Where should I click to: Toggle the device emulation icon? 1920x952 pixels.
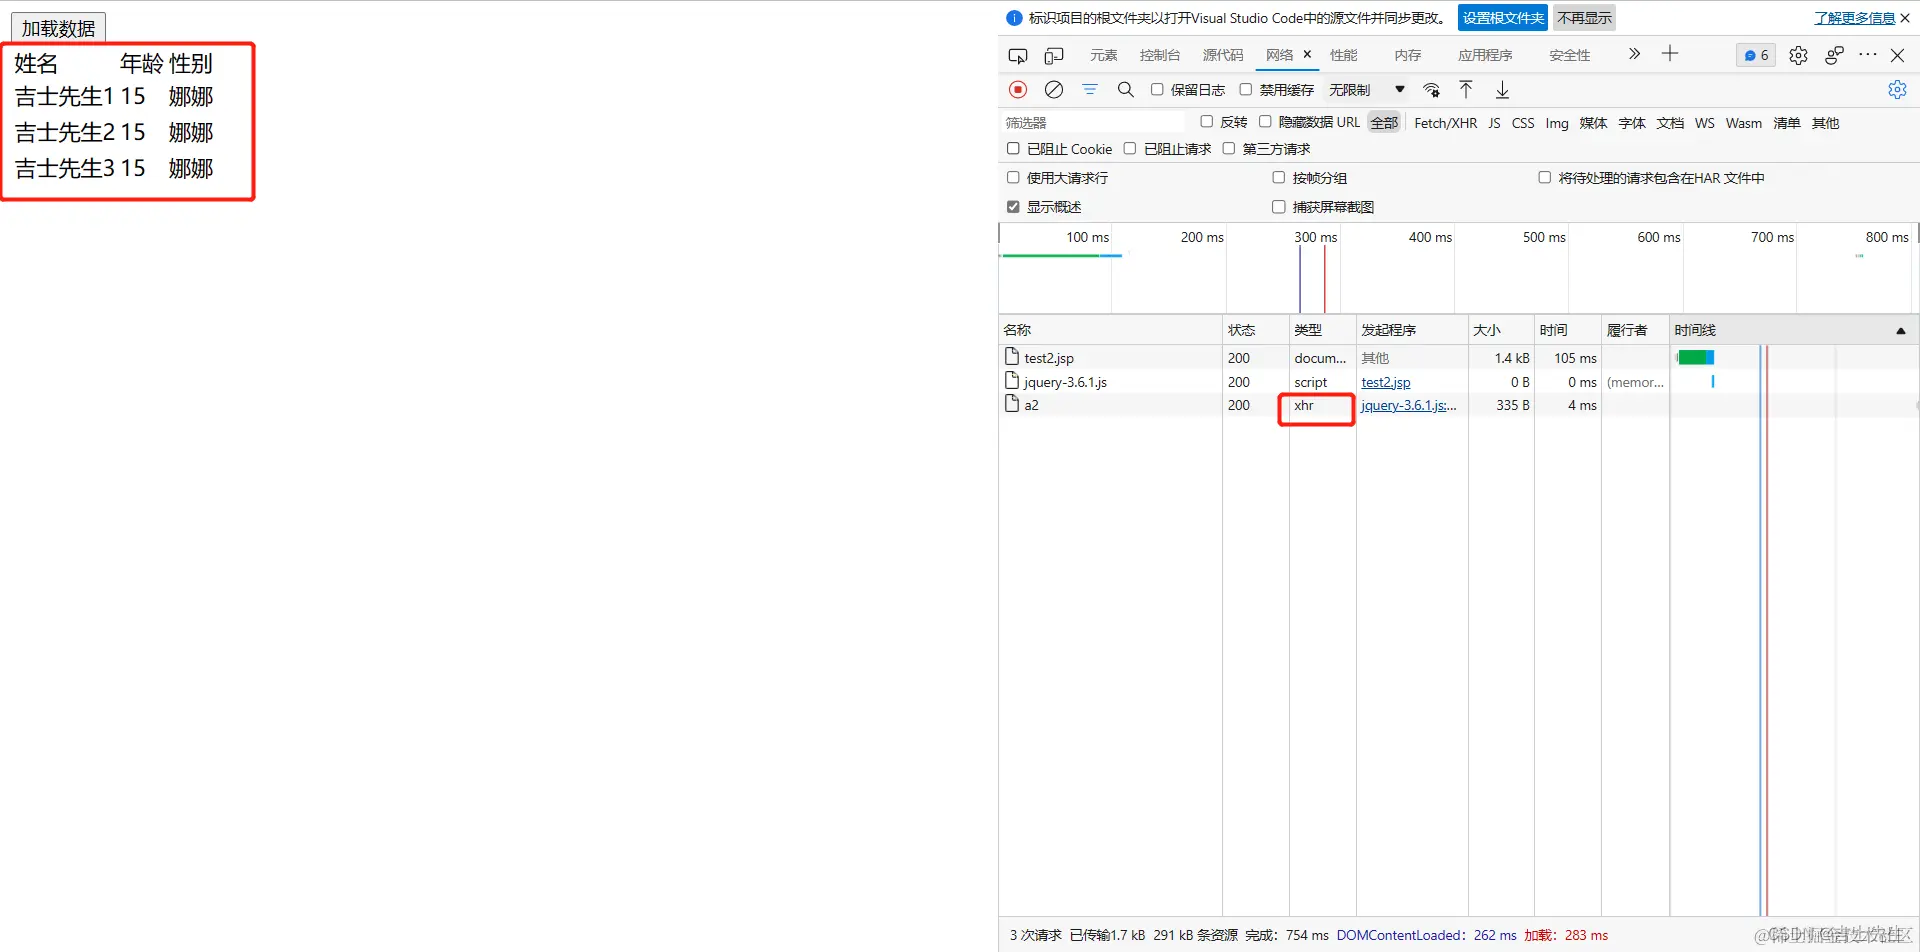pos(1054,56)
